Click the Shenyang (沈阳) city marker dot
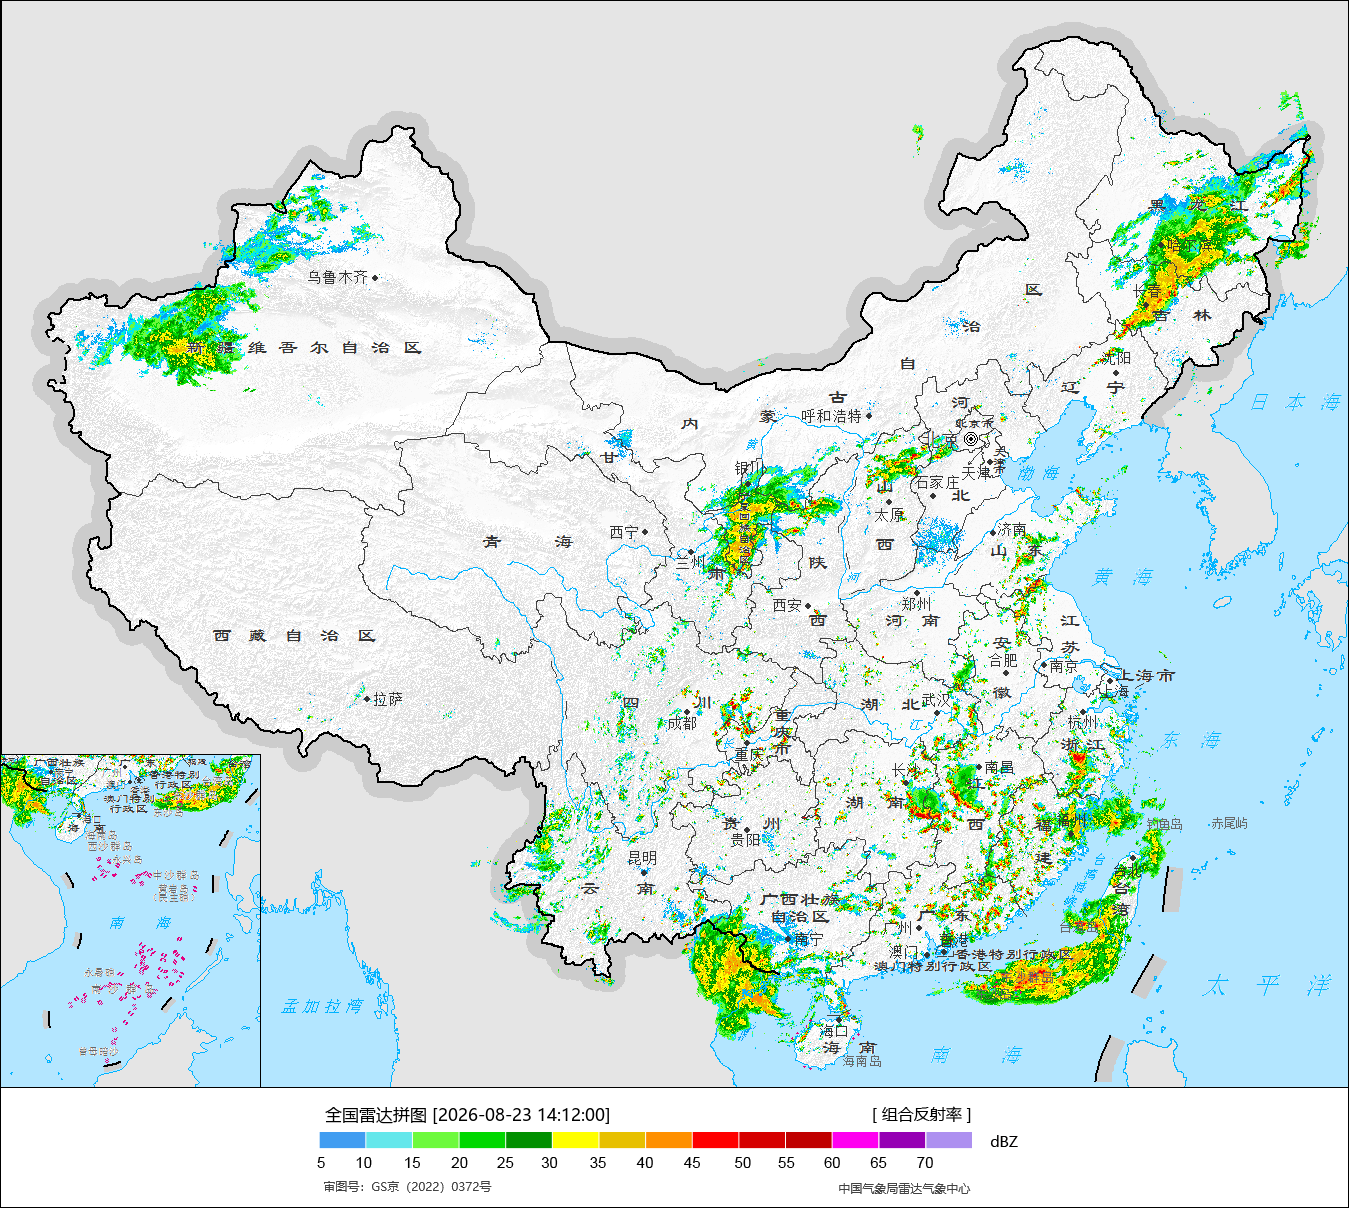Viewport: 1349px width, 1208px height. click(1116, 373)
